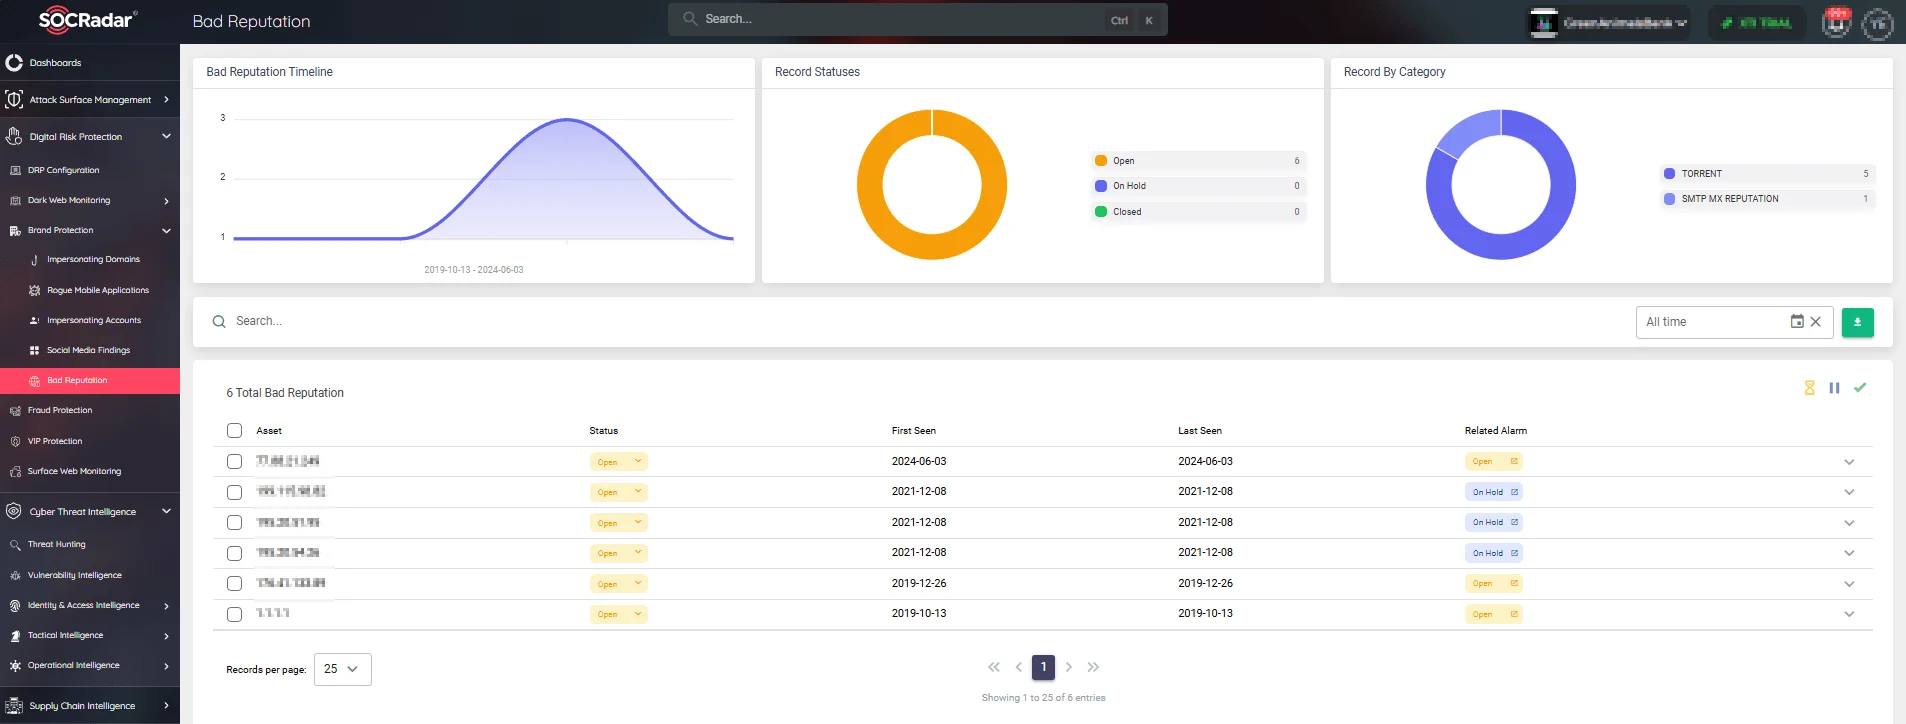Screen dimensions: 1906x724
Task: Expand details of the 2019-12-26 row
Action: tap(1849, 584)
